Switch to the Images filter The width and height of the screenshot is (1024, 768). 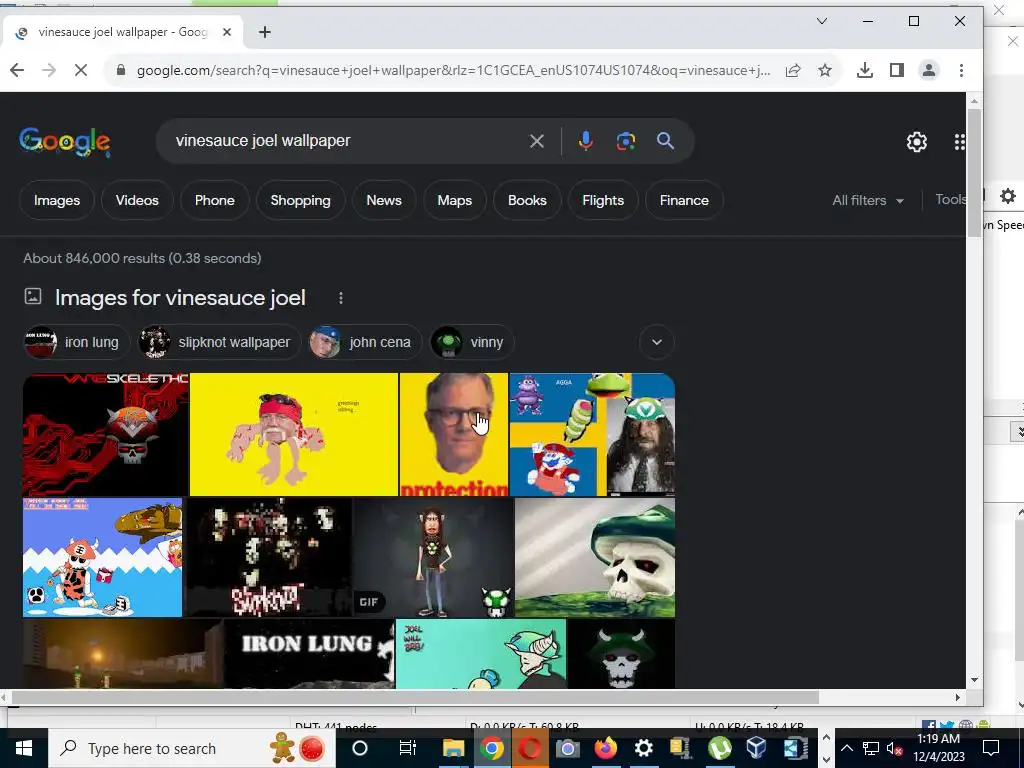point(57,200)
